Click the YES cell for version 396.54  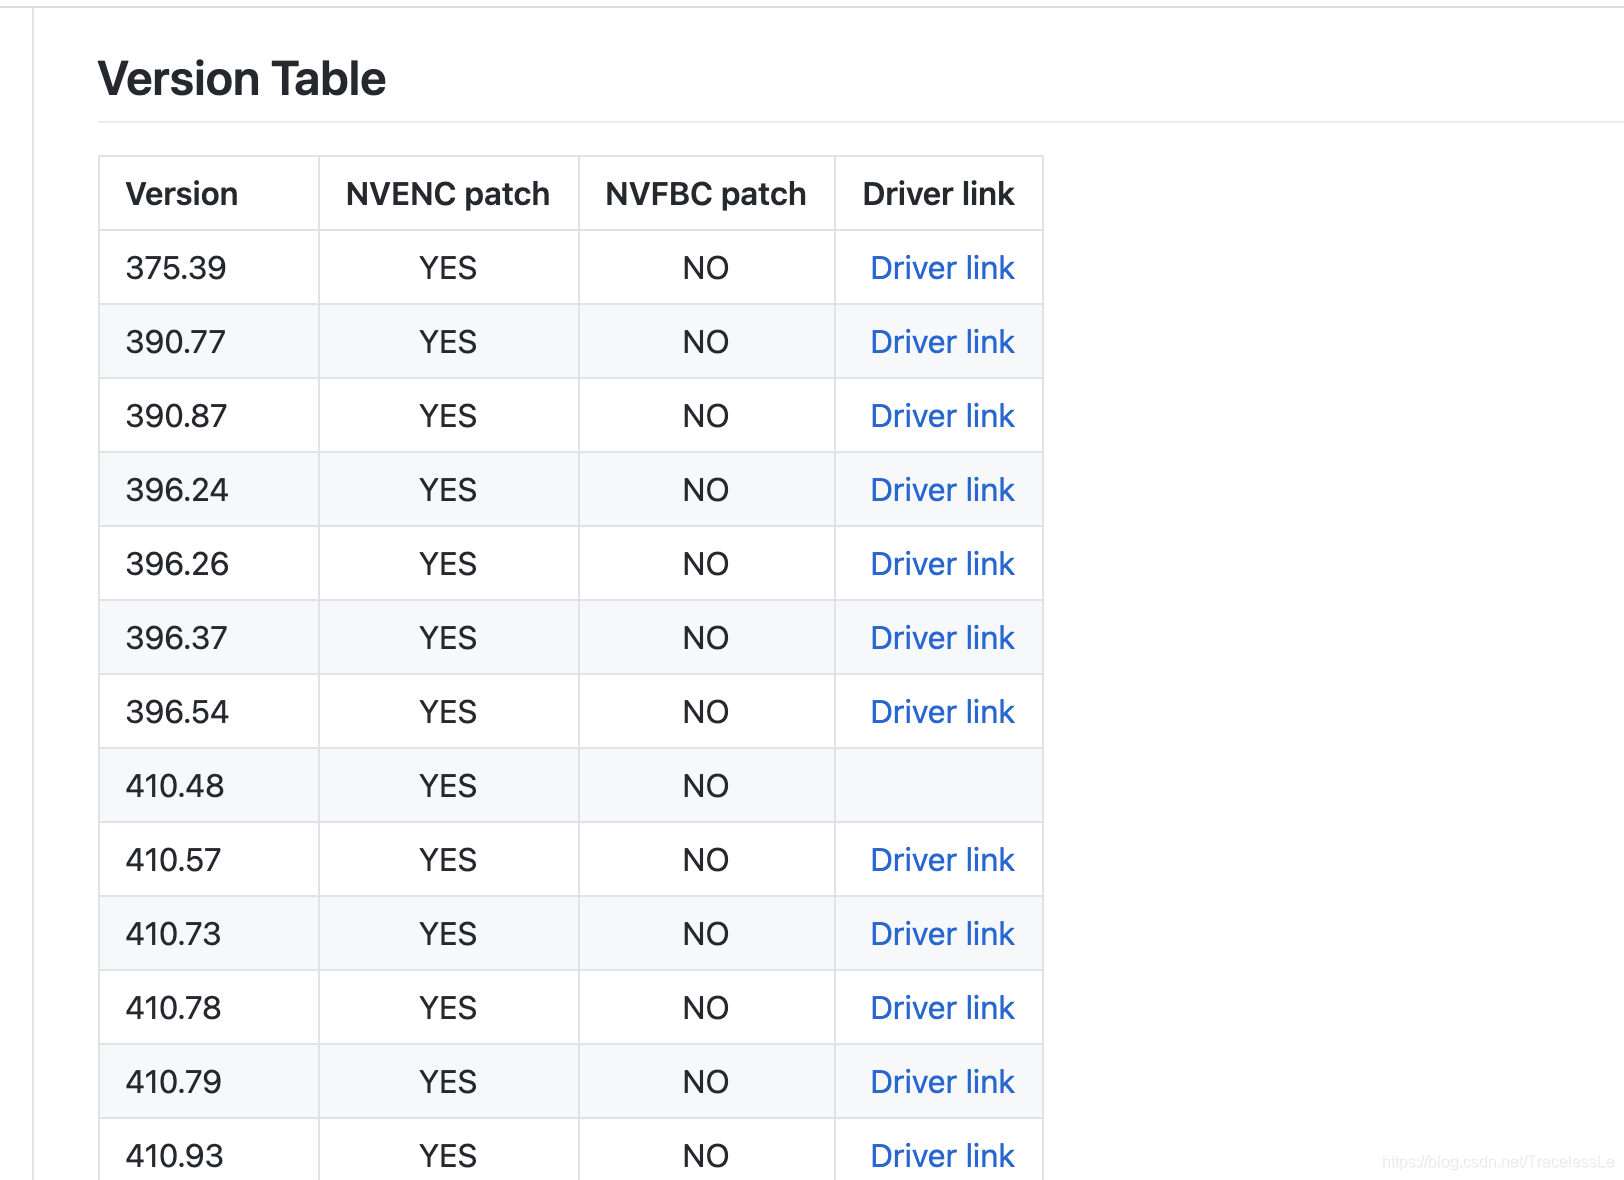point(448,712)
